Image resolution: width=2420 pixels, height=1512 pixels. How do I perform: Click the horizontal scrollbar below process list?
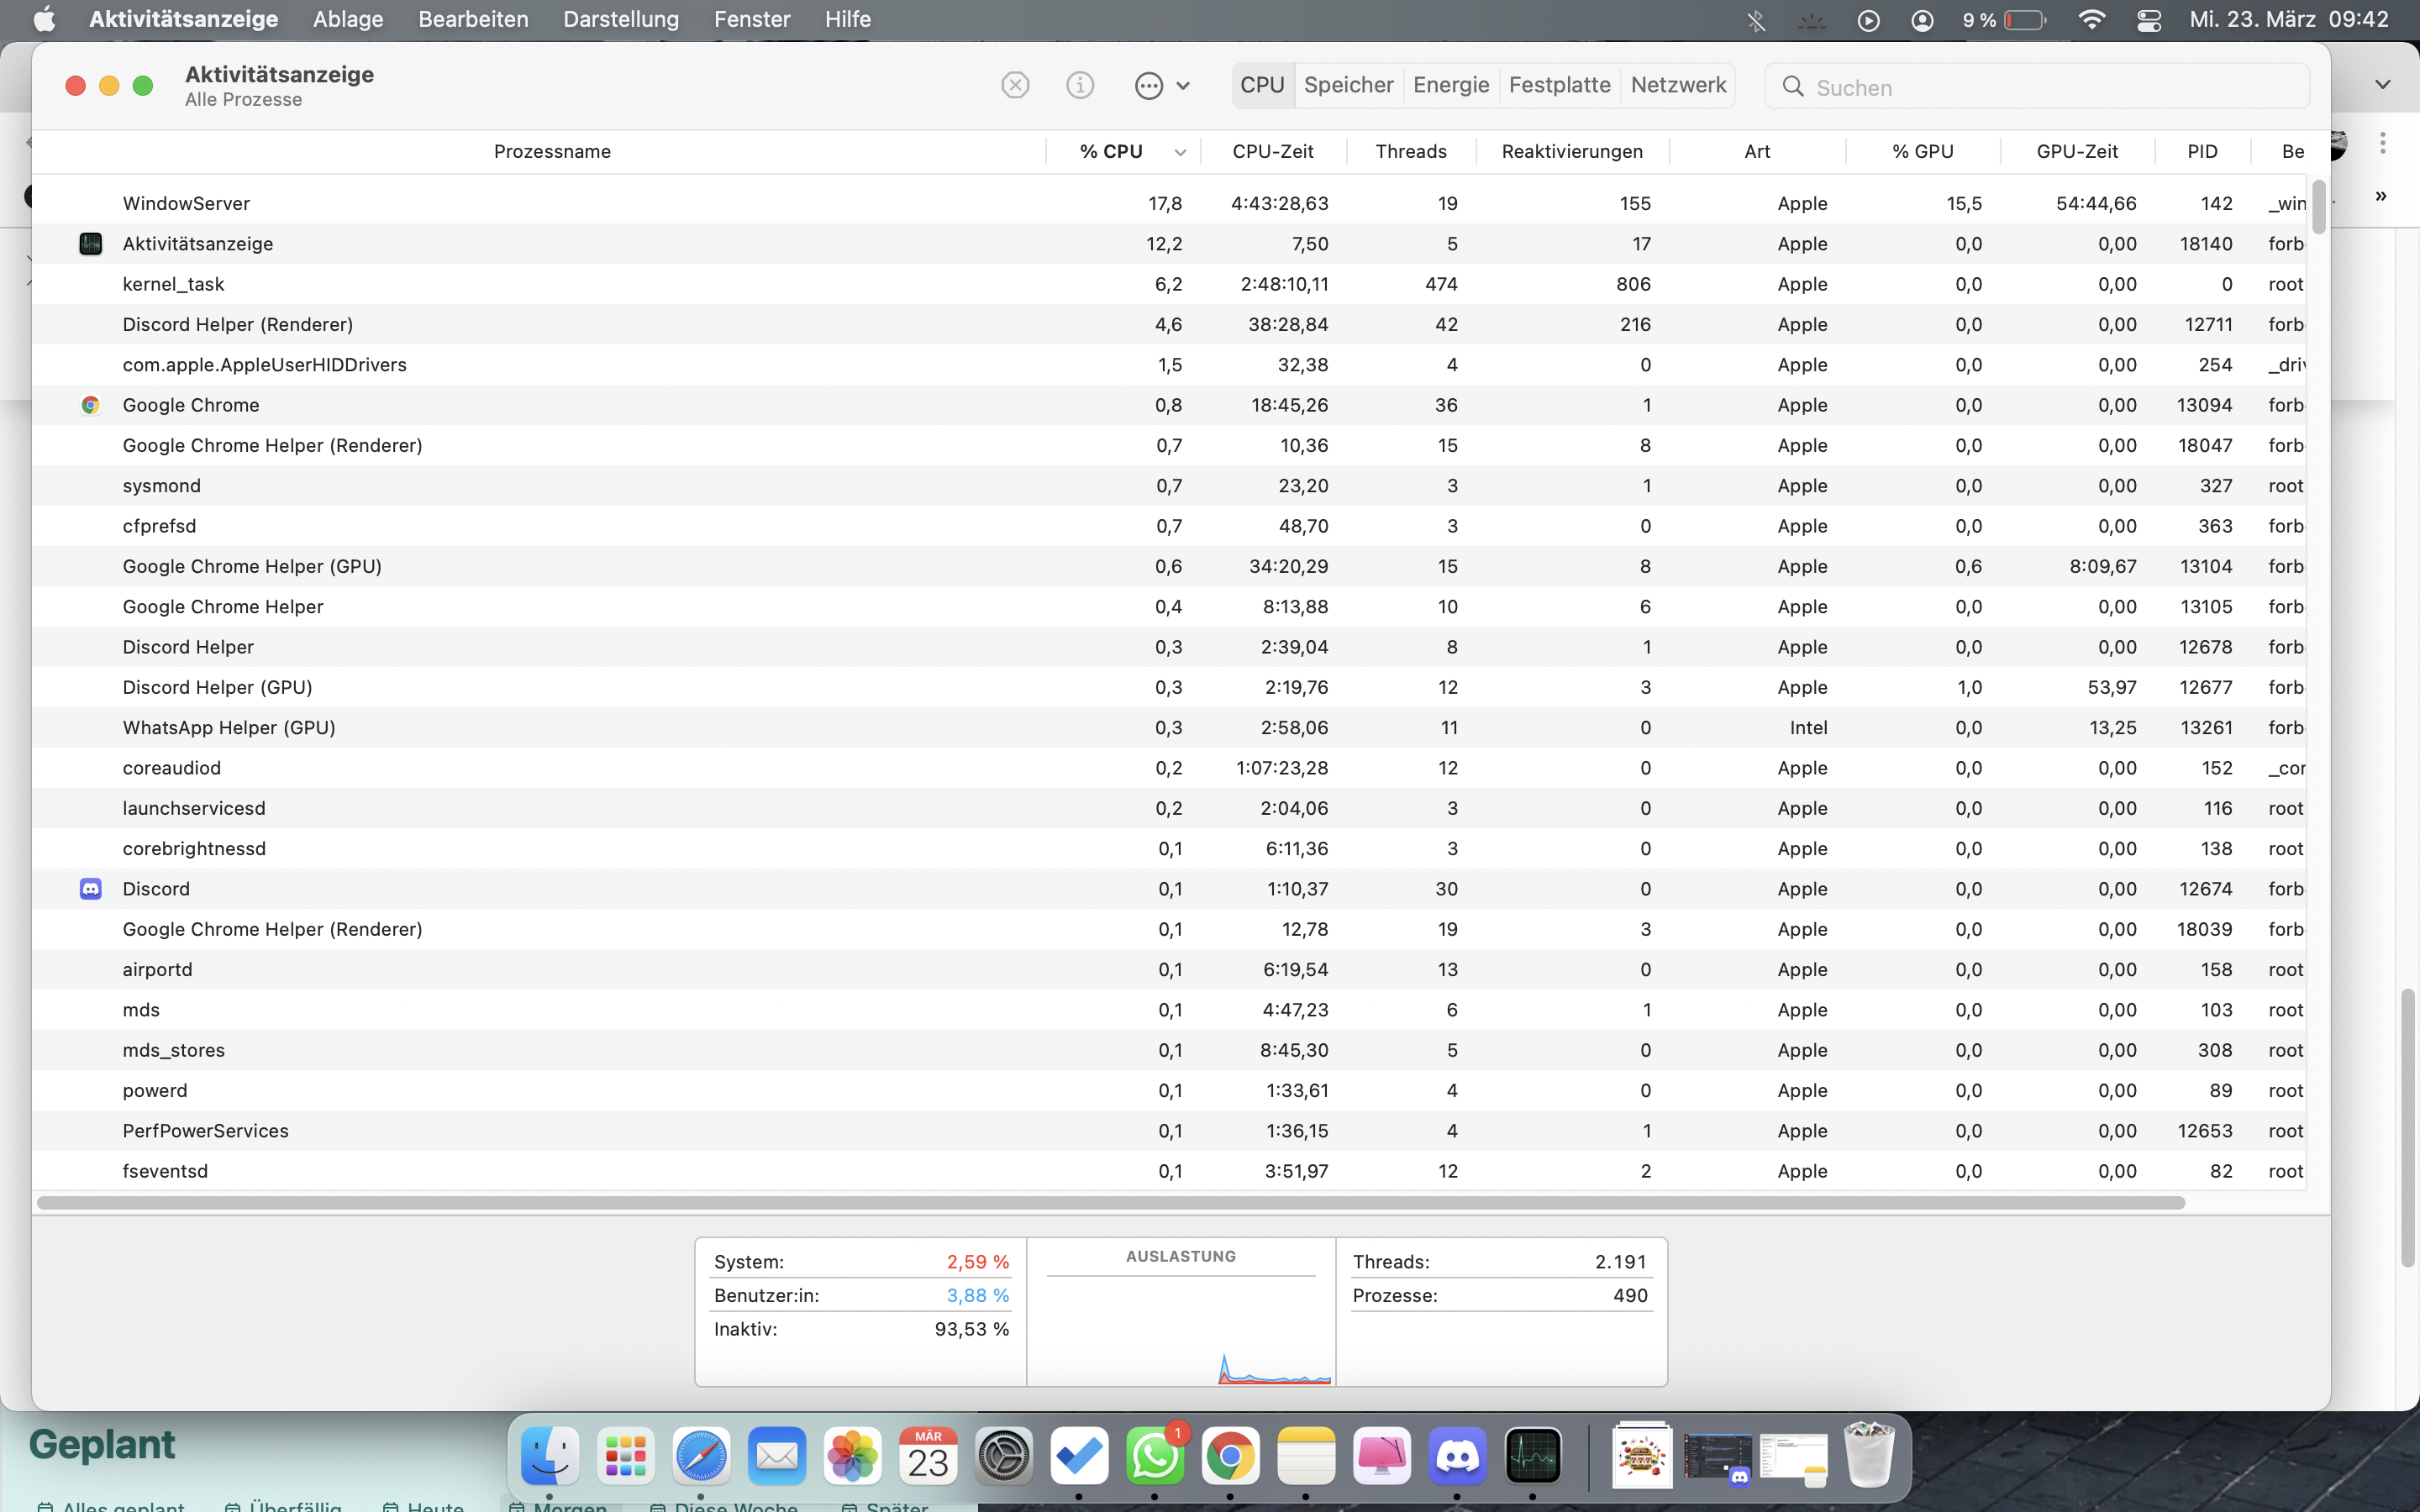[1110, 1202]
